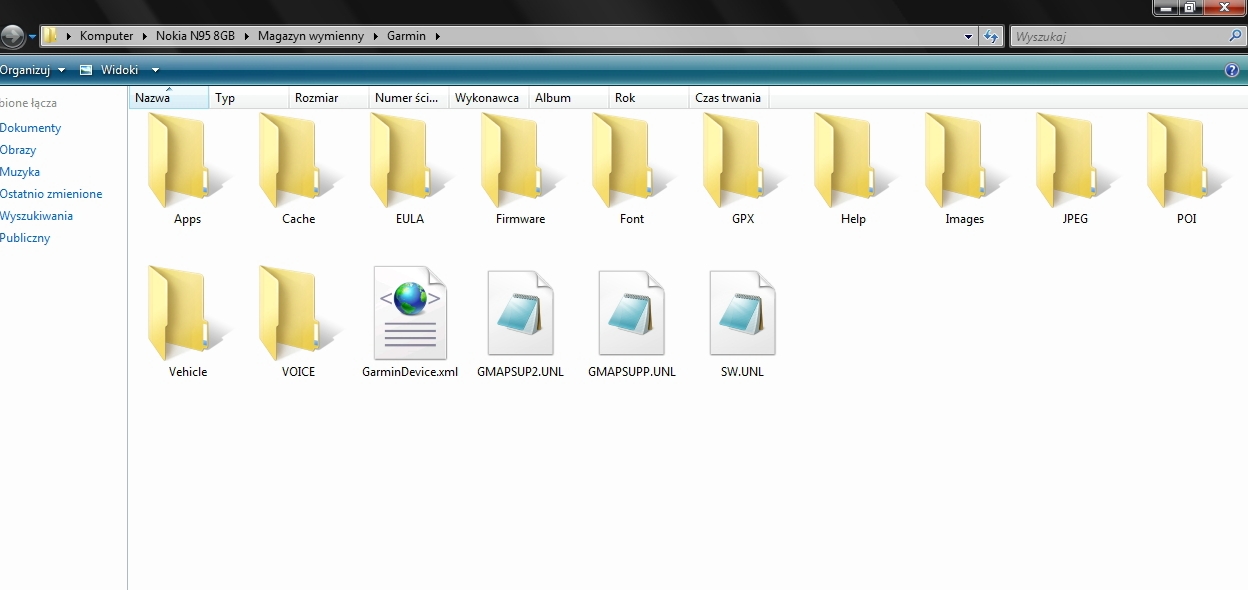Screen dimensions: 1248x590
Task: Open Muzyka favorite link
Action: 20,172
